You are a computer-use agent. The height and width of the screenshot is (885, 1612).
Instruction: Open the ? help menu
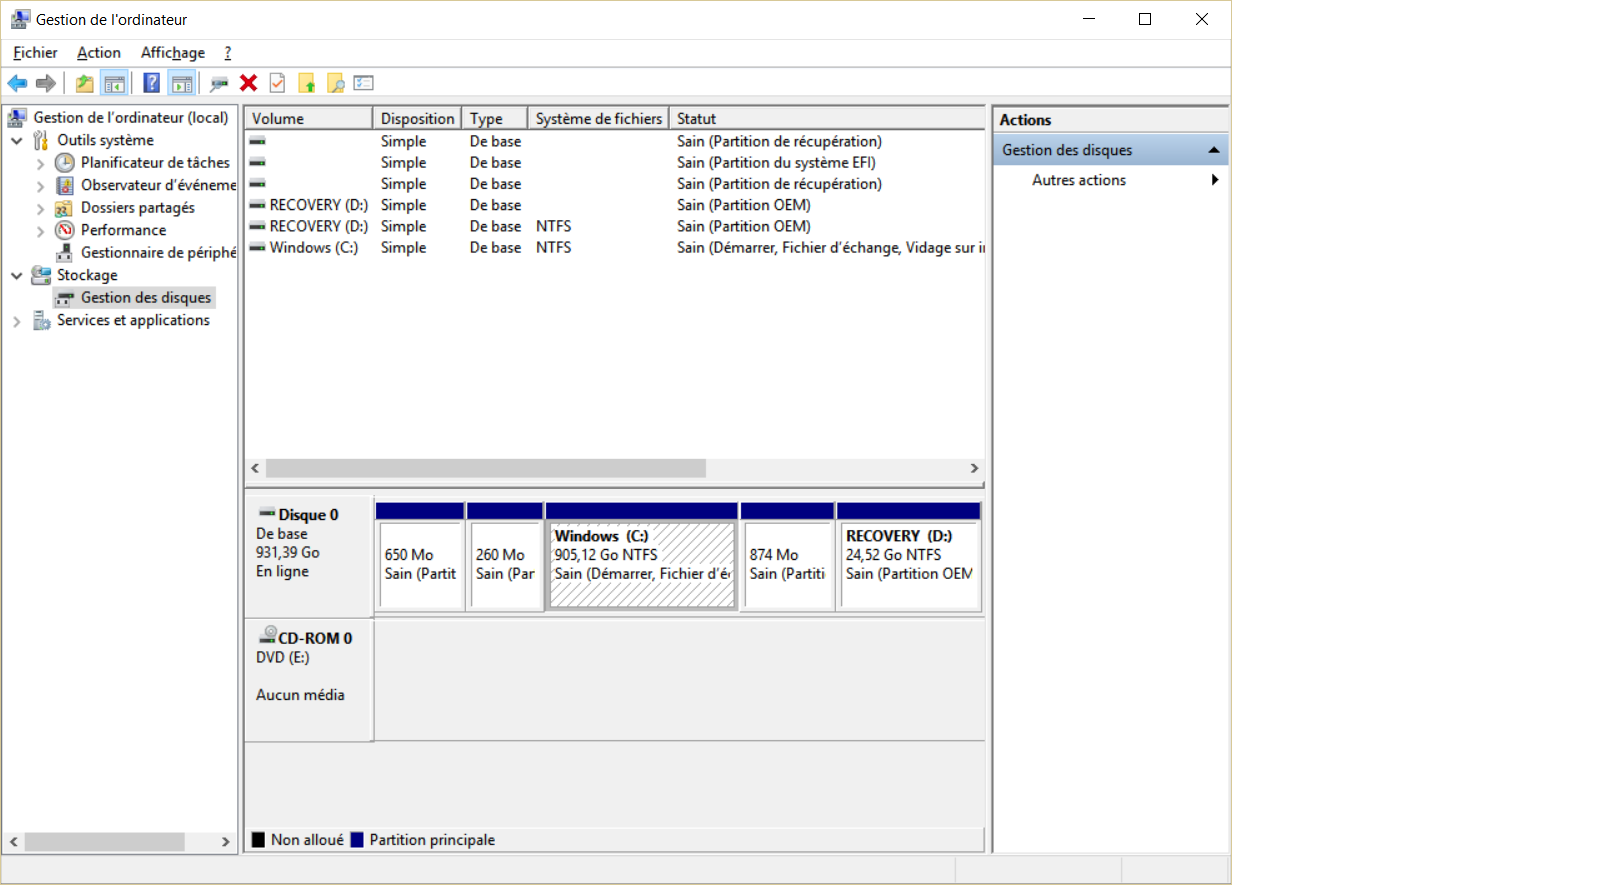click(228, 53)
